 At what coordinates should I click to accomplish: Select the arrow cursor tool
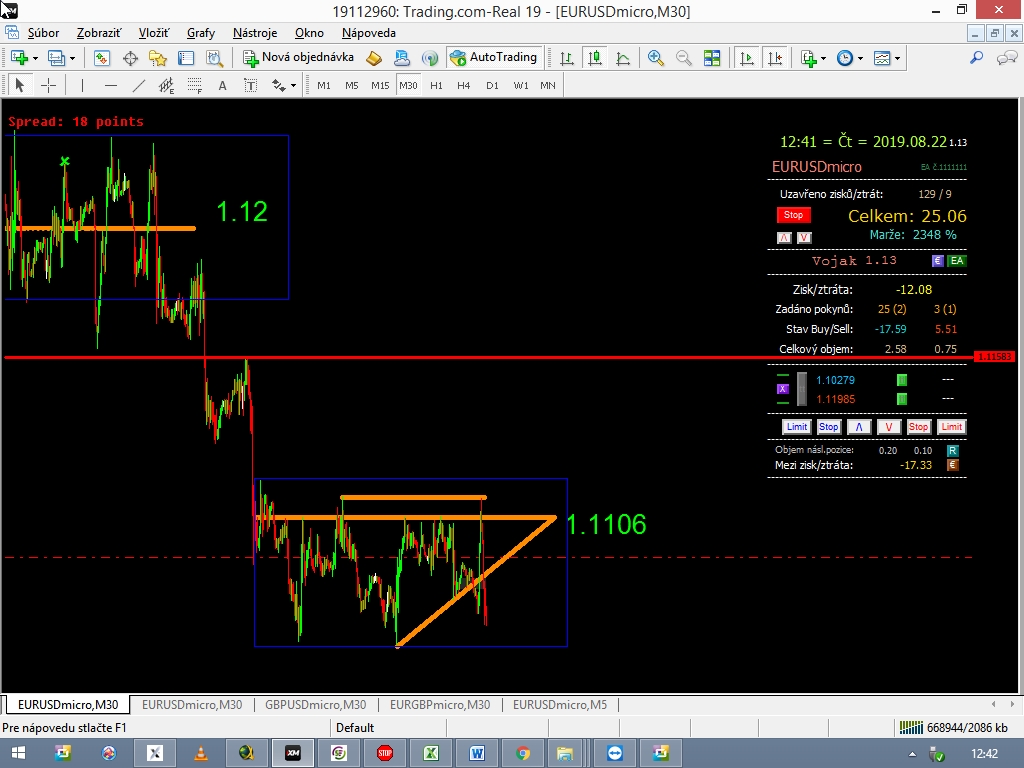(20, 85)
